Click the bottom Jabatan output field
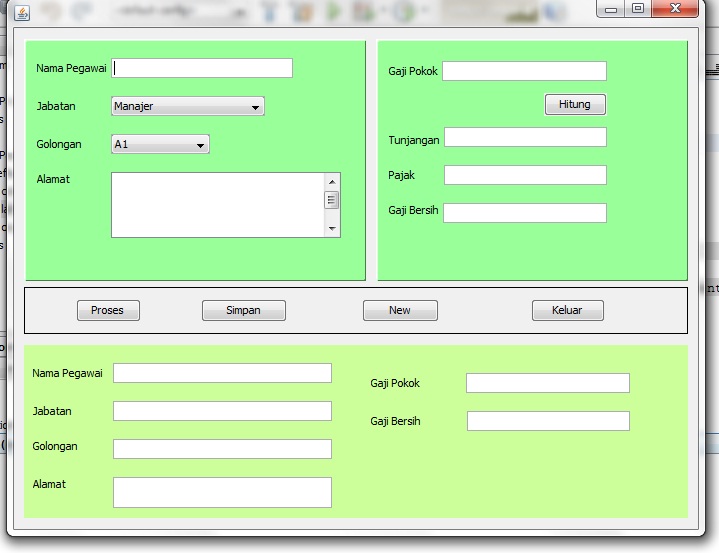Image resolution: width=719 pixels, height=553 pixels. pyautogui.click(x=222, y=411)
